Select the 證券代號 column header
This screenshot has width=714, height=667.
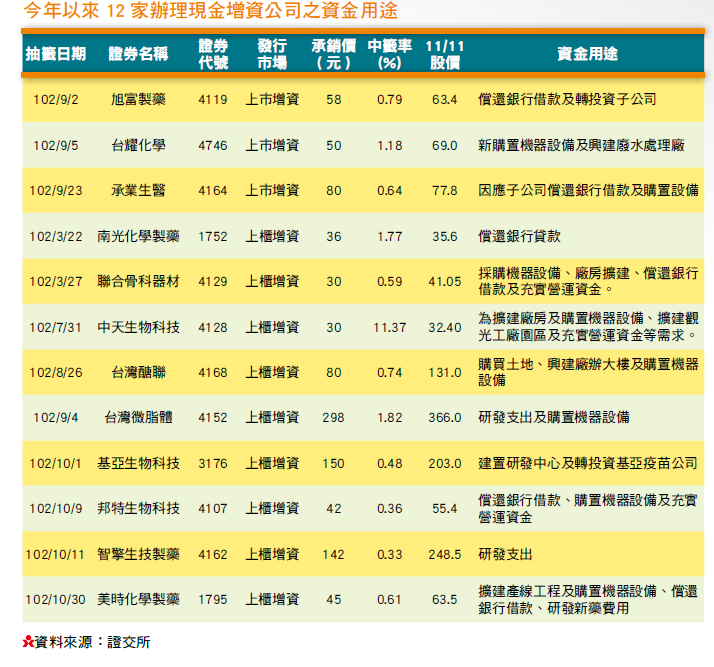tap(213, 54)
